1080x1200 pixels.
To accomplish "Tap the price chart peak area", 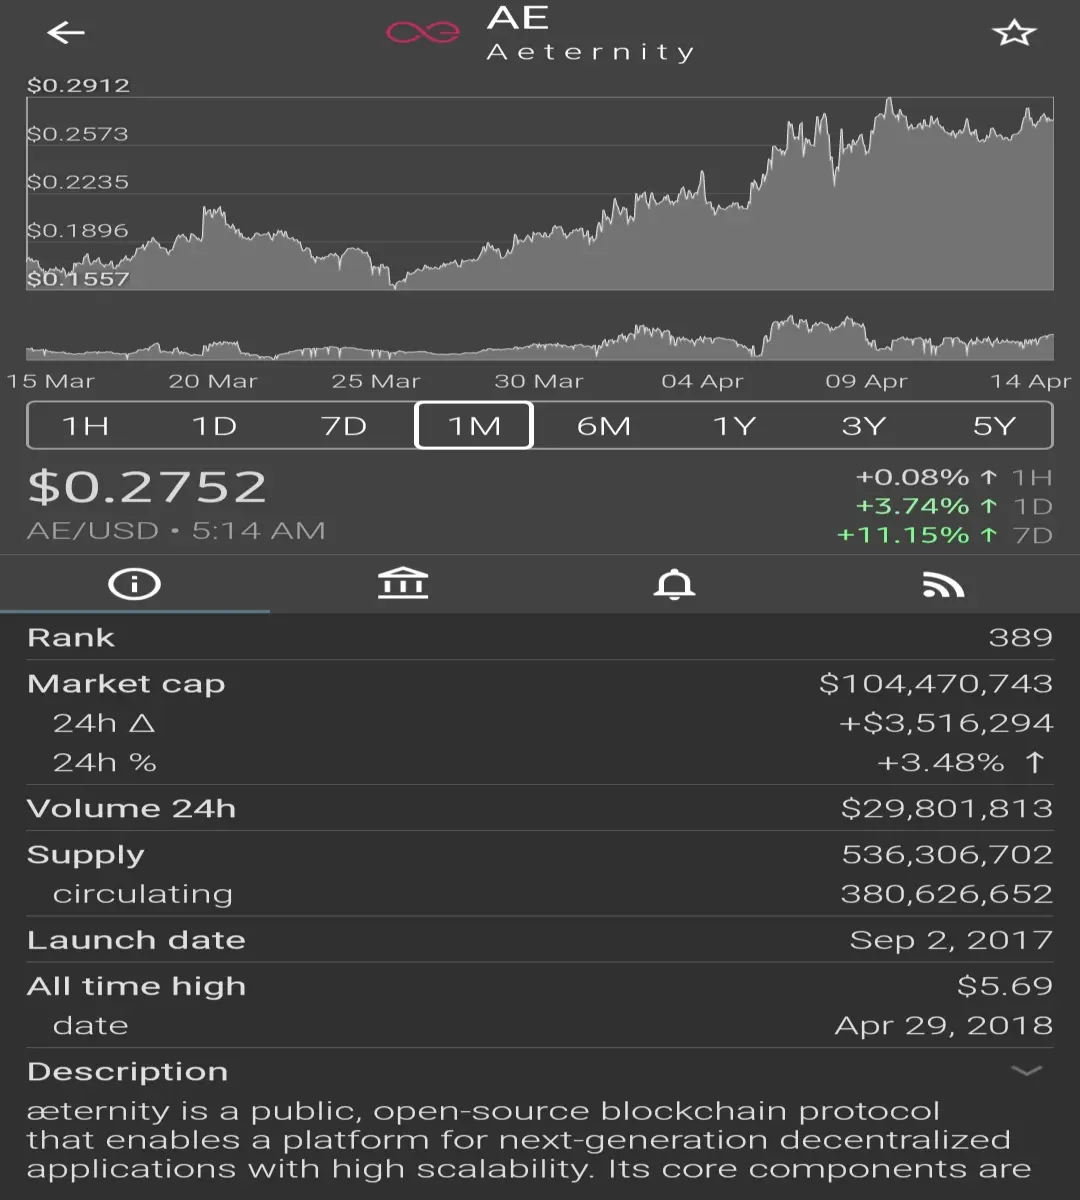I will click(889, 108).
